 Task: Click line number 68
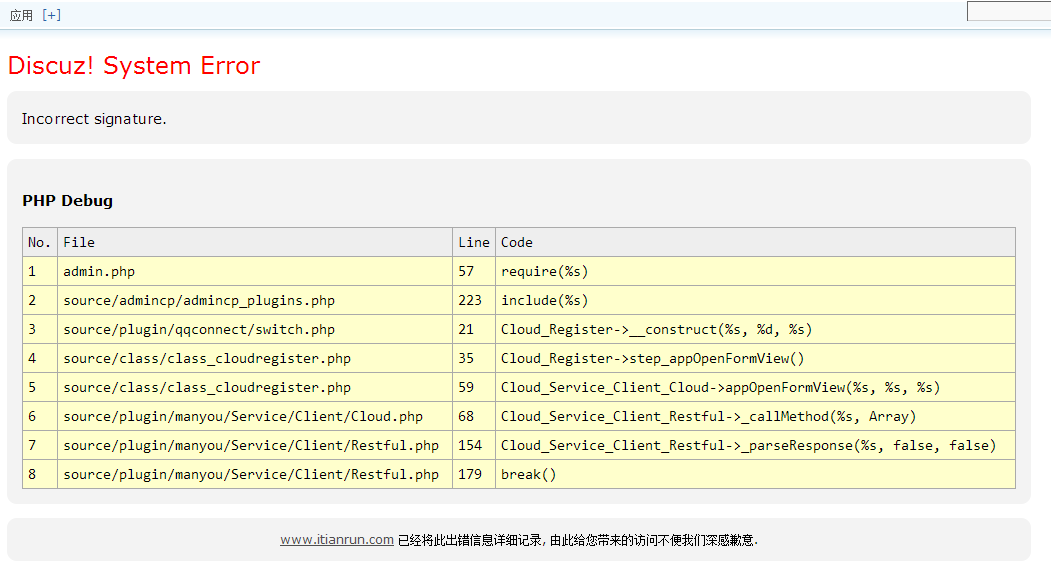point(474,416)
